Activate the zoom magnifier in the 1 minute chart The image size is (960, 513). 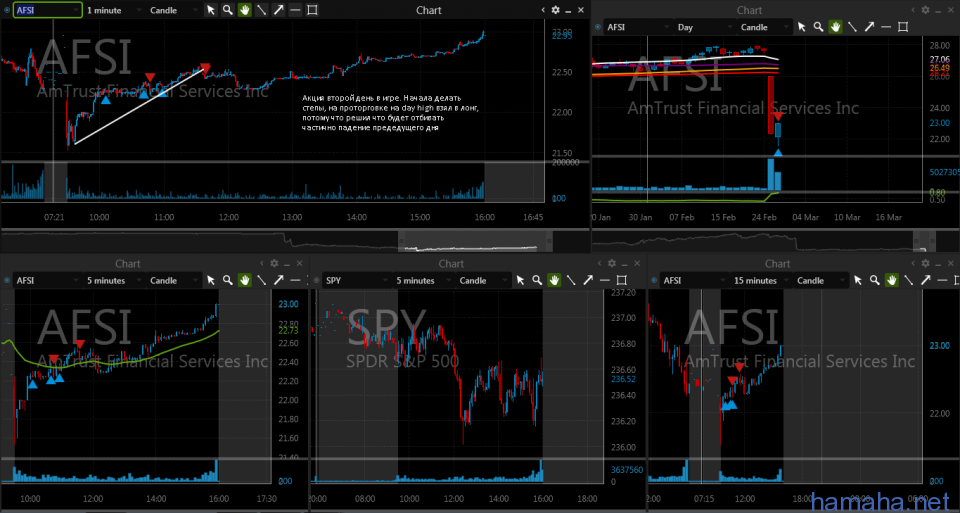pyautogui.click(x=228, y=10)
